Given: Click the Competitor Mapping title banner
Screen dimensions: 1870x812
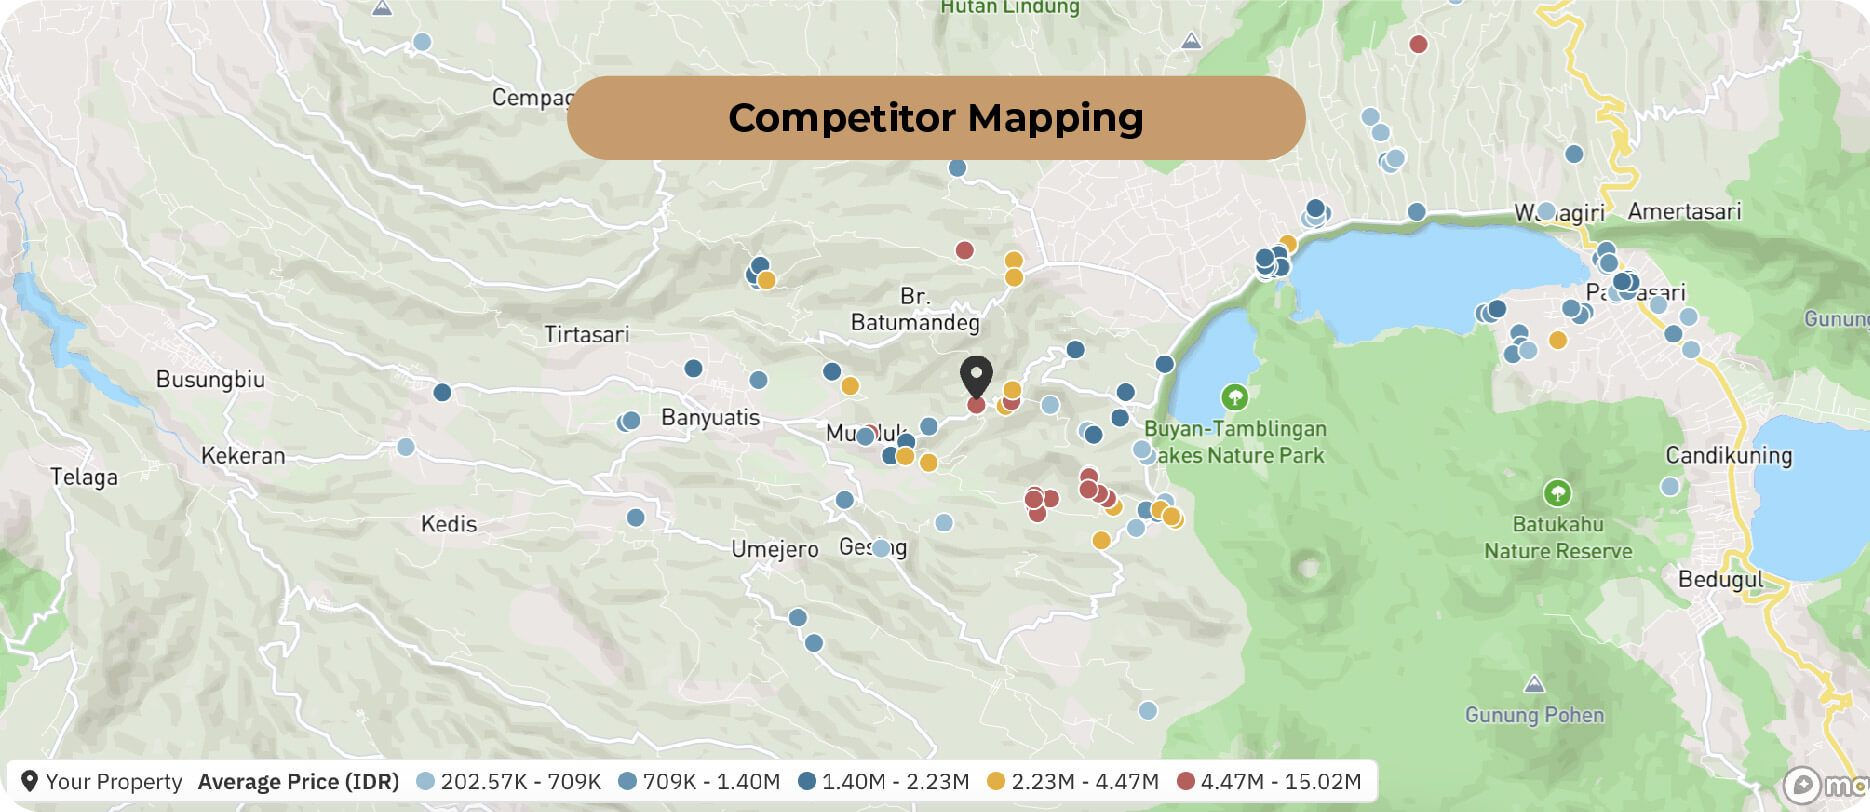Looking at the screenshot, I should [x=935, y=118].
